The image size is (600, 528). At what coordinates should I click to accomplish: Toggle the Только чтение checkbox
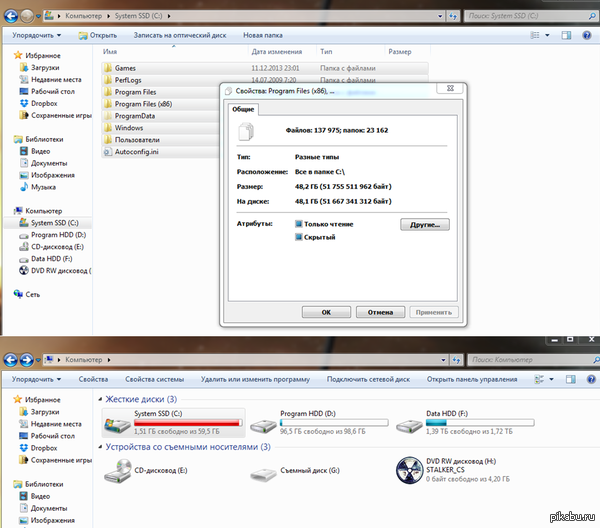pos(299,225)
